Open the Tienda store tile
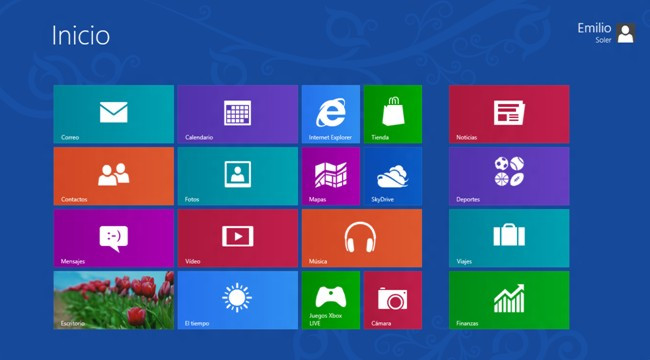This screenshot has width=650, height=360. click(393, 114)
